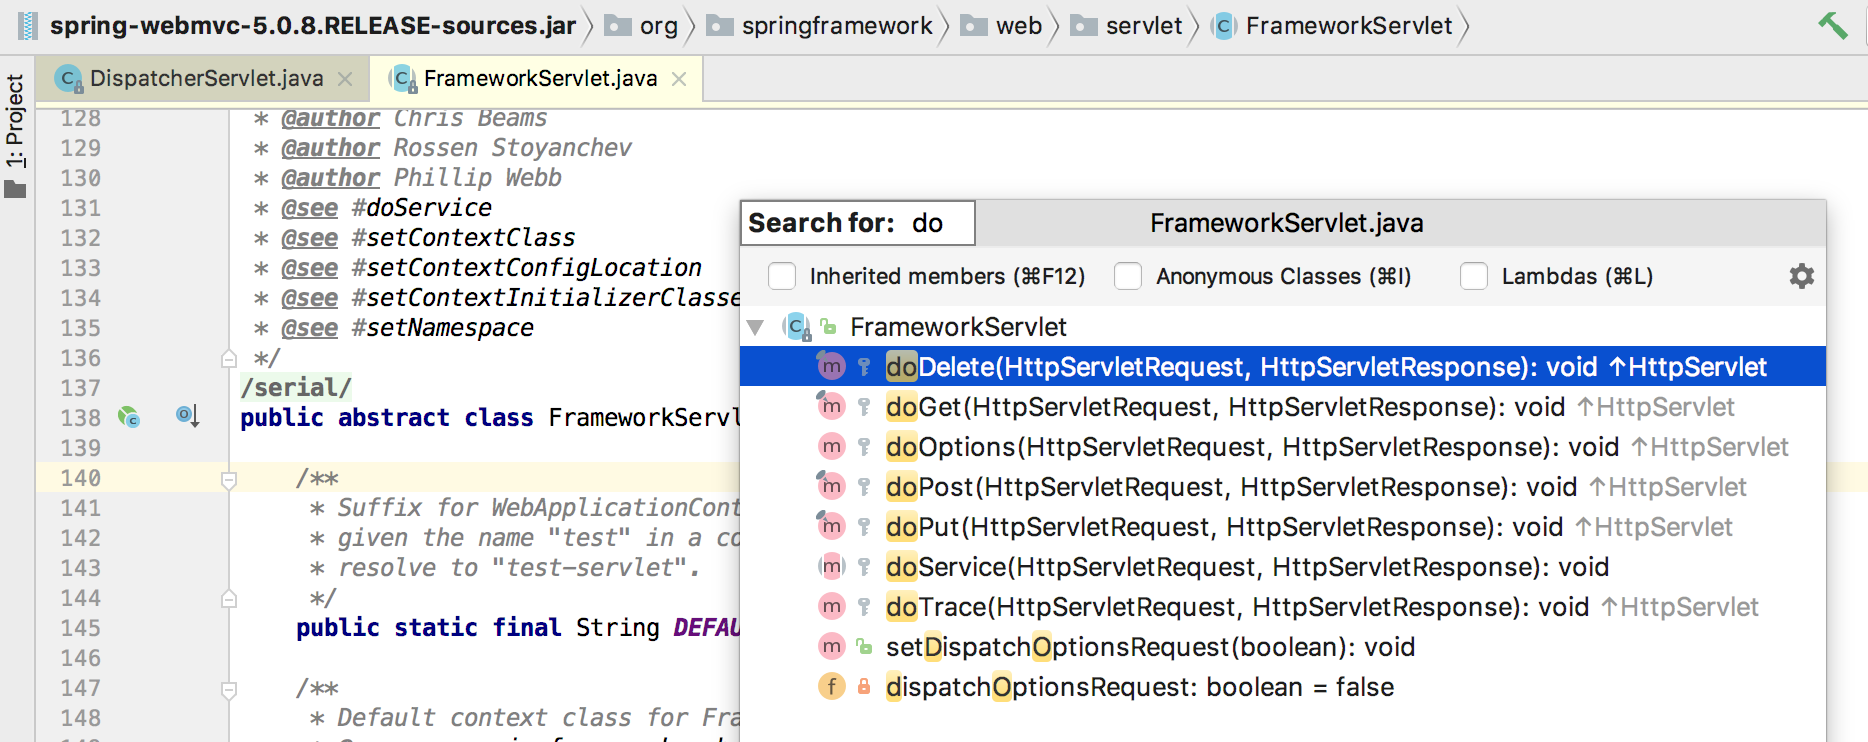Fold the Javadoc comment starting at line 147

point(229,690)
